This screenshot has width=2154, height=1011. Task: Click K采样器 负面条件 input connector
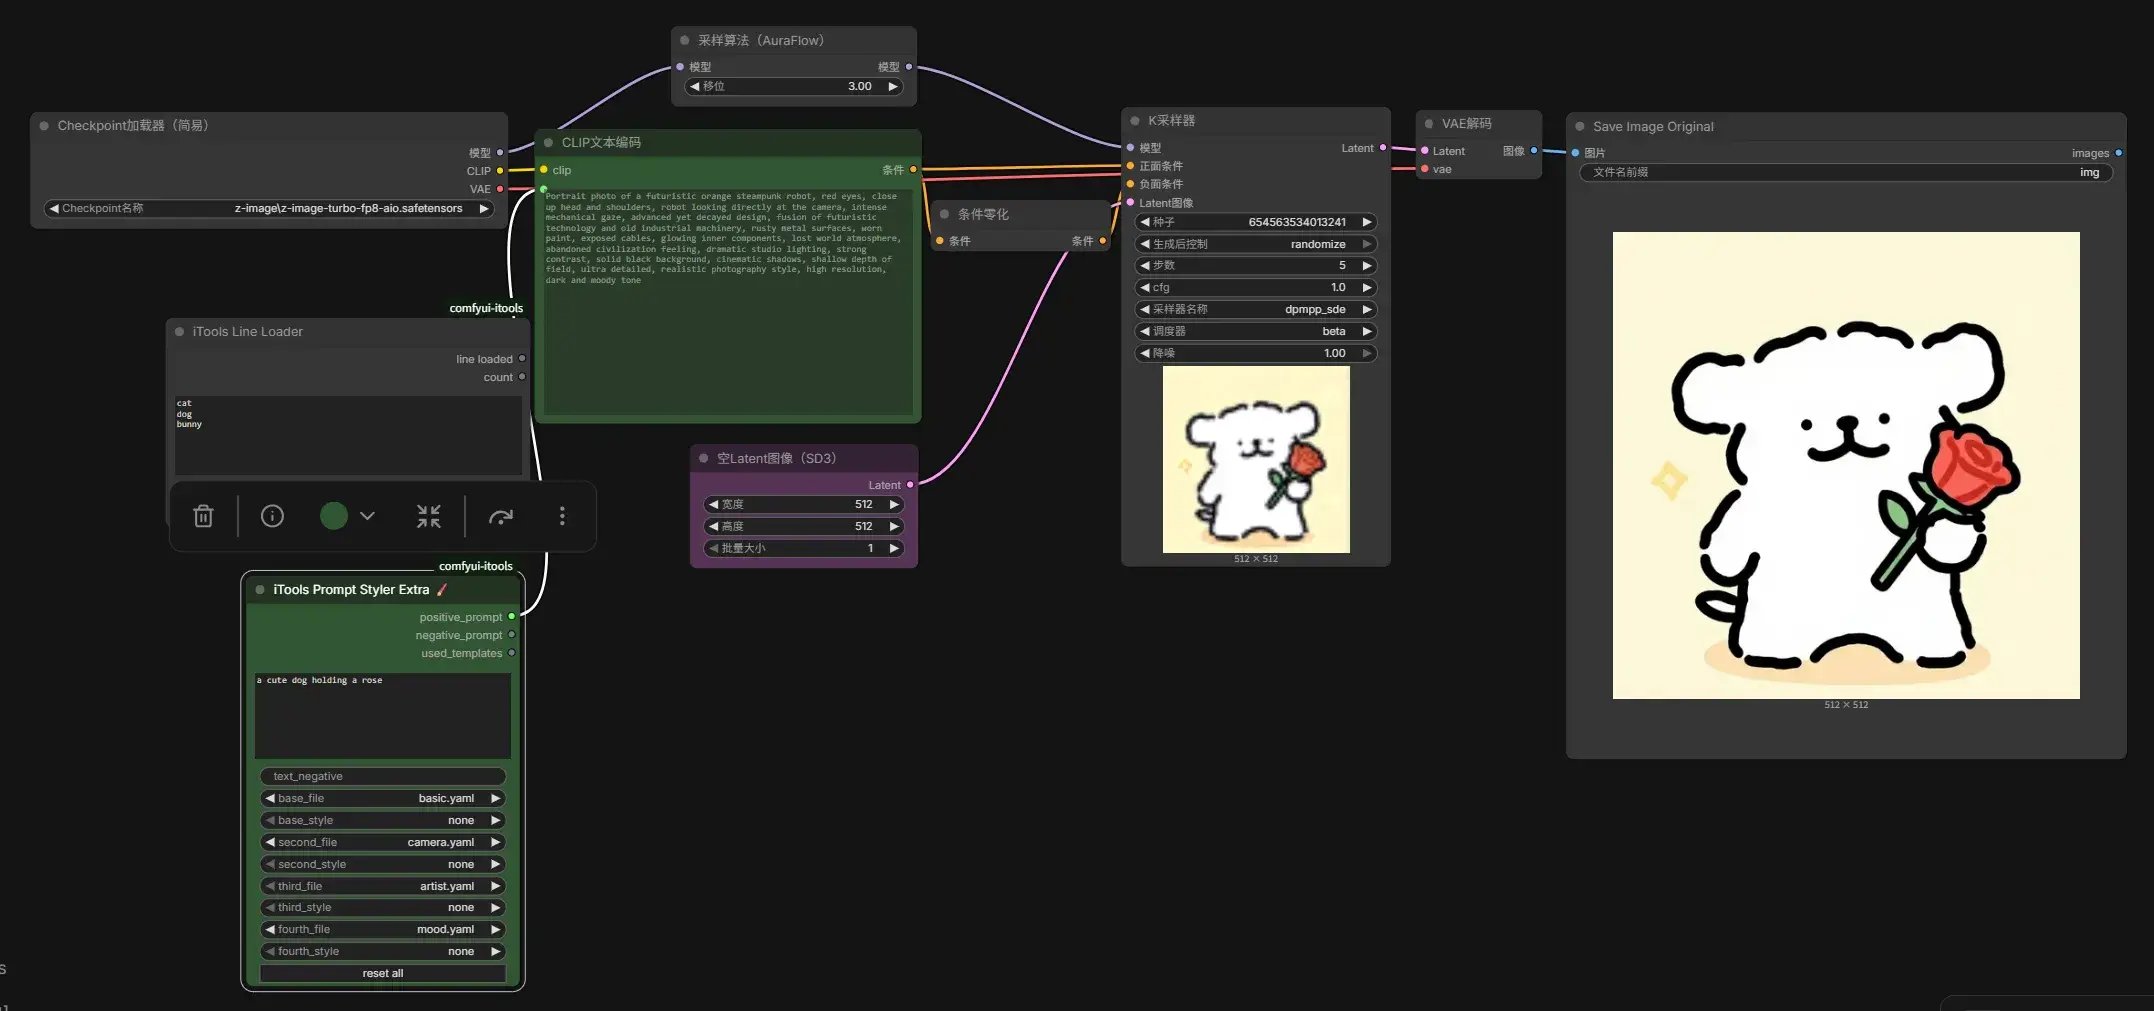tap(1130, 184)
